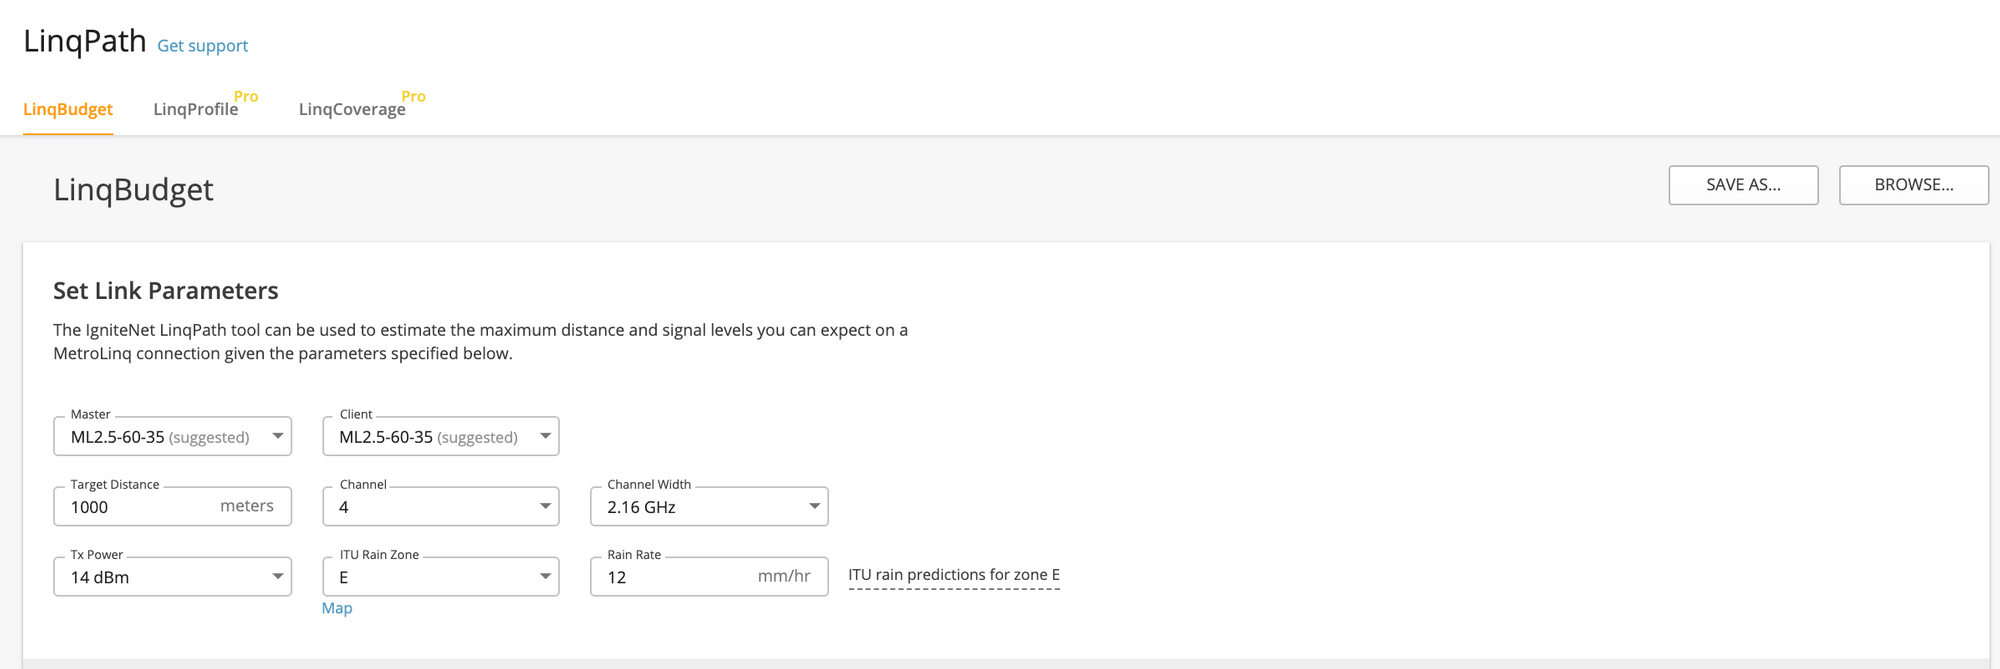Open the Client device dropdown
Viewport: 2000px width, 669px height.
coord(441,437)
